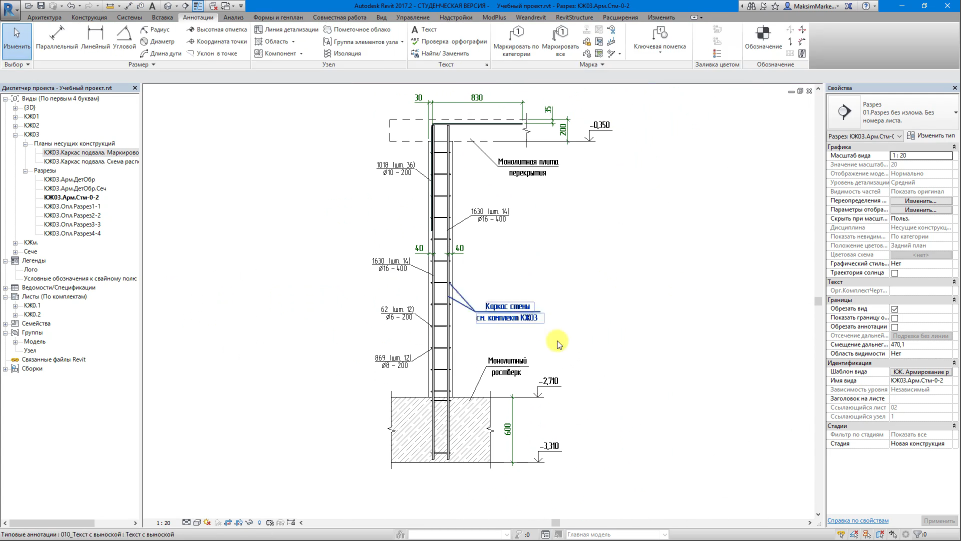Open the Конструкция ribbon tab

click(x=89, y=17)
